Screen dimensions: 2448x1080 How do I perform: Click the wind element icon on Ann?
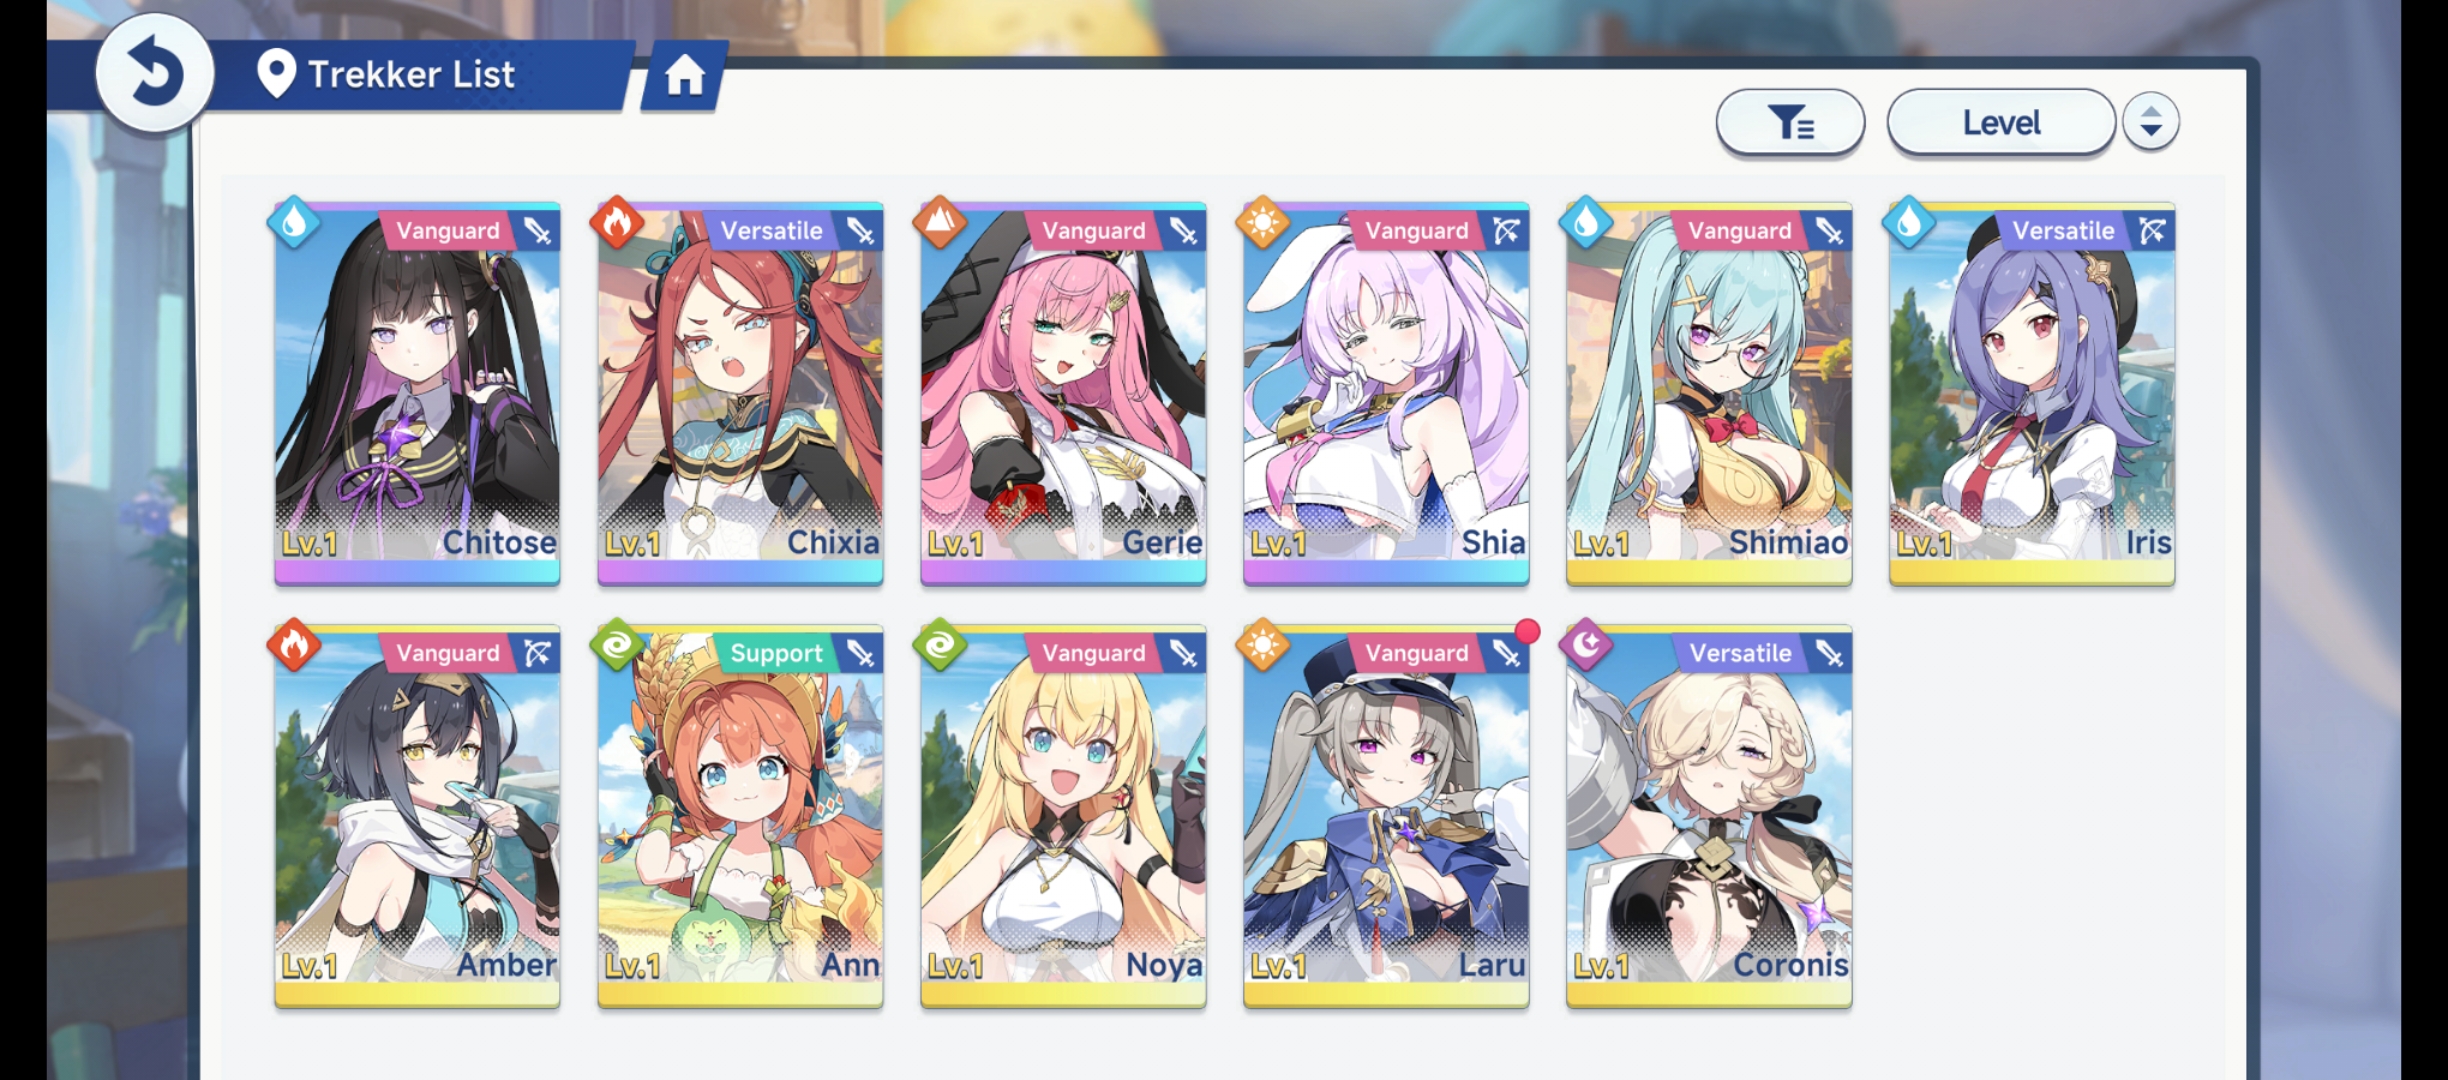617,646
